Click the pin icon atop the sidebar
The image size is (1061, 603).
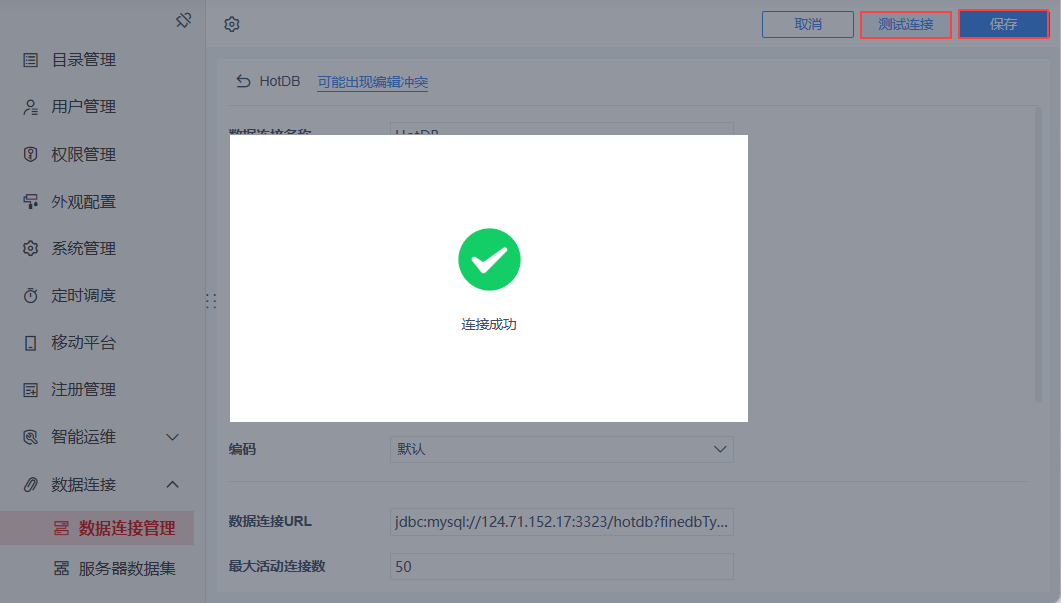click(x=183, y=20)
